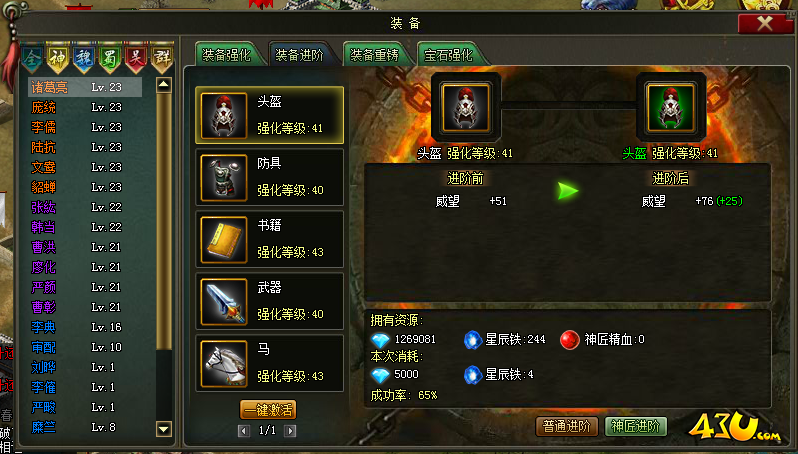Click the 群 faction banner filter
The height and width of the screenshot is (454, 798).
coord(162,59)
